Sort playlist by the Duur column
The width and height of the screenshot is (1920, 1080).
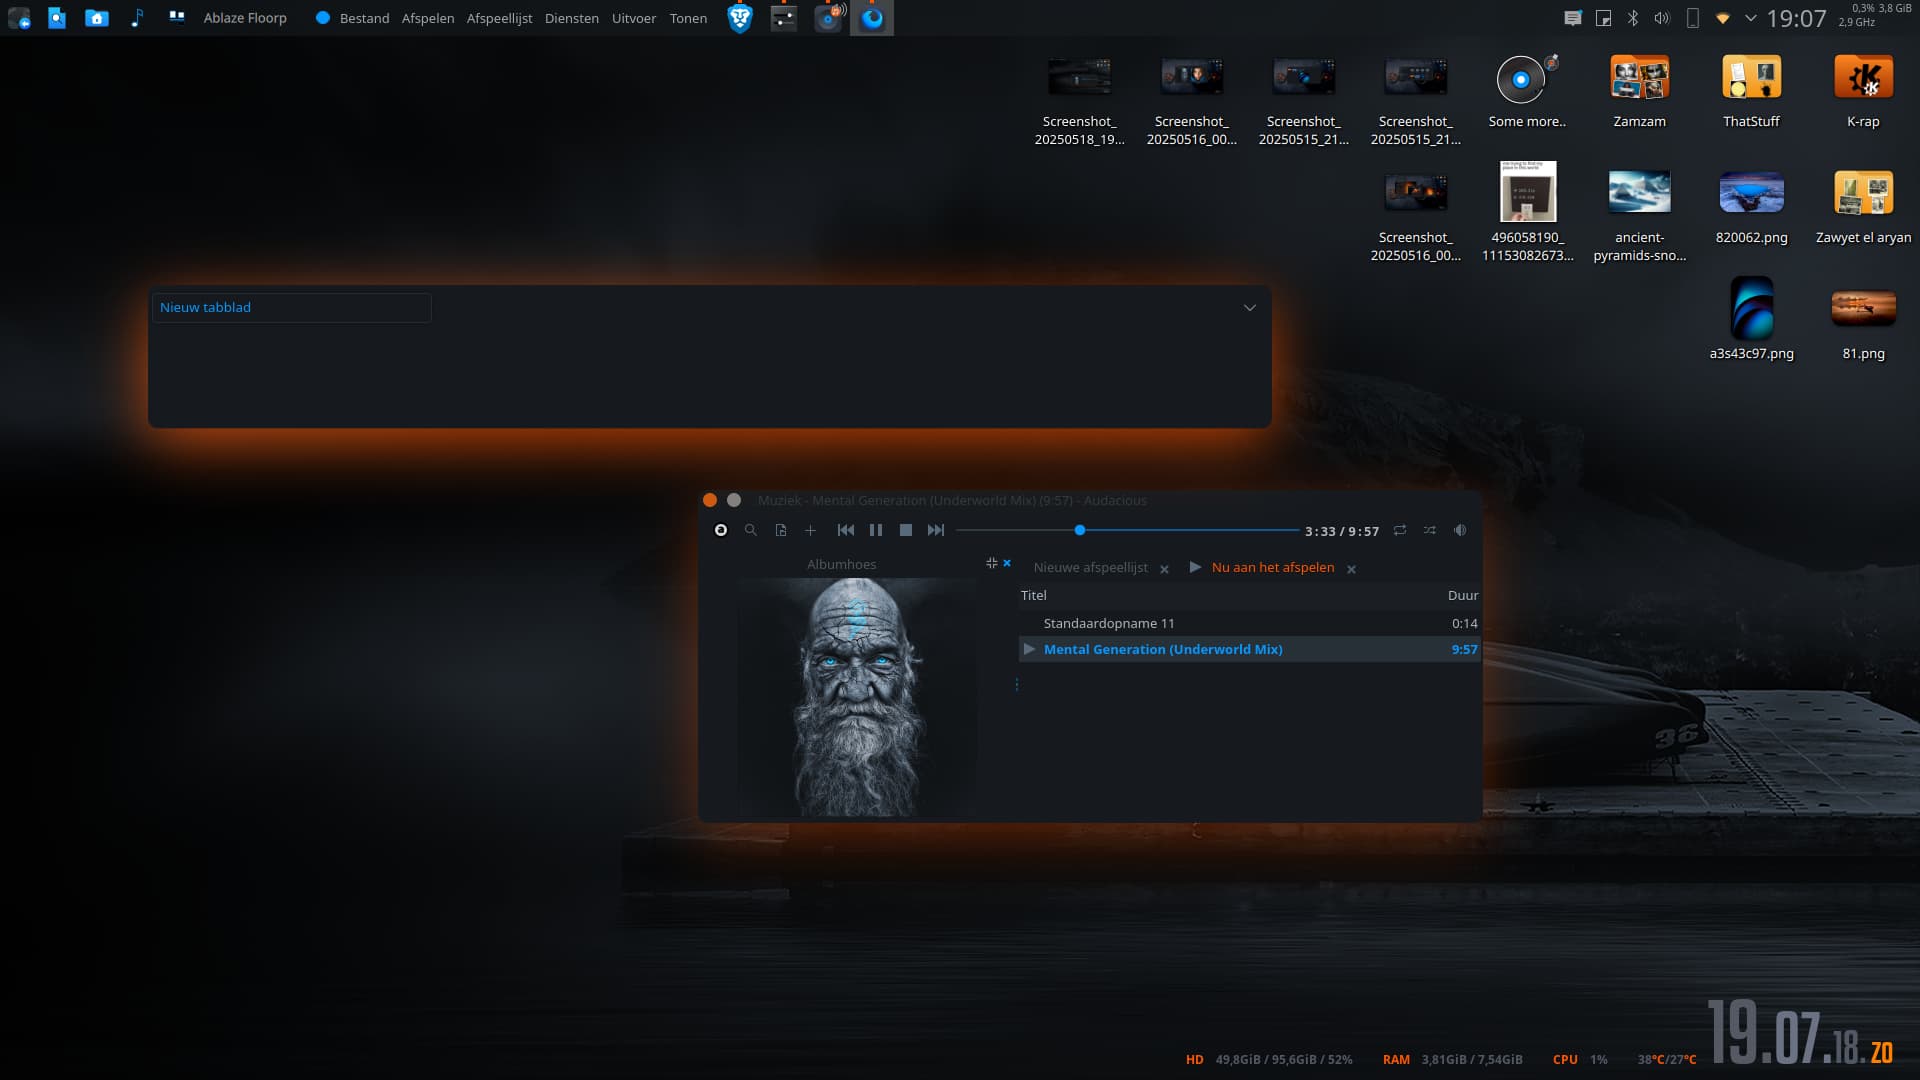tap(1462, 595)
